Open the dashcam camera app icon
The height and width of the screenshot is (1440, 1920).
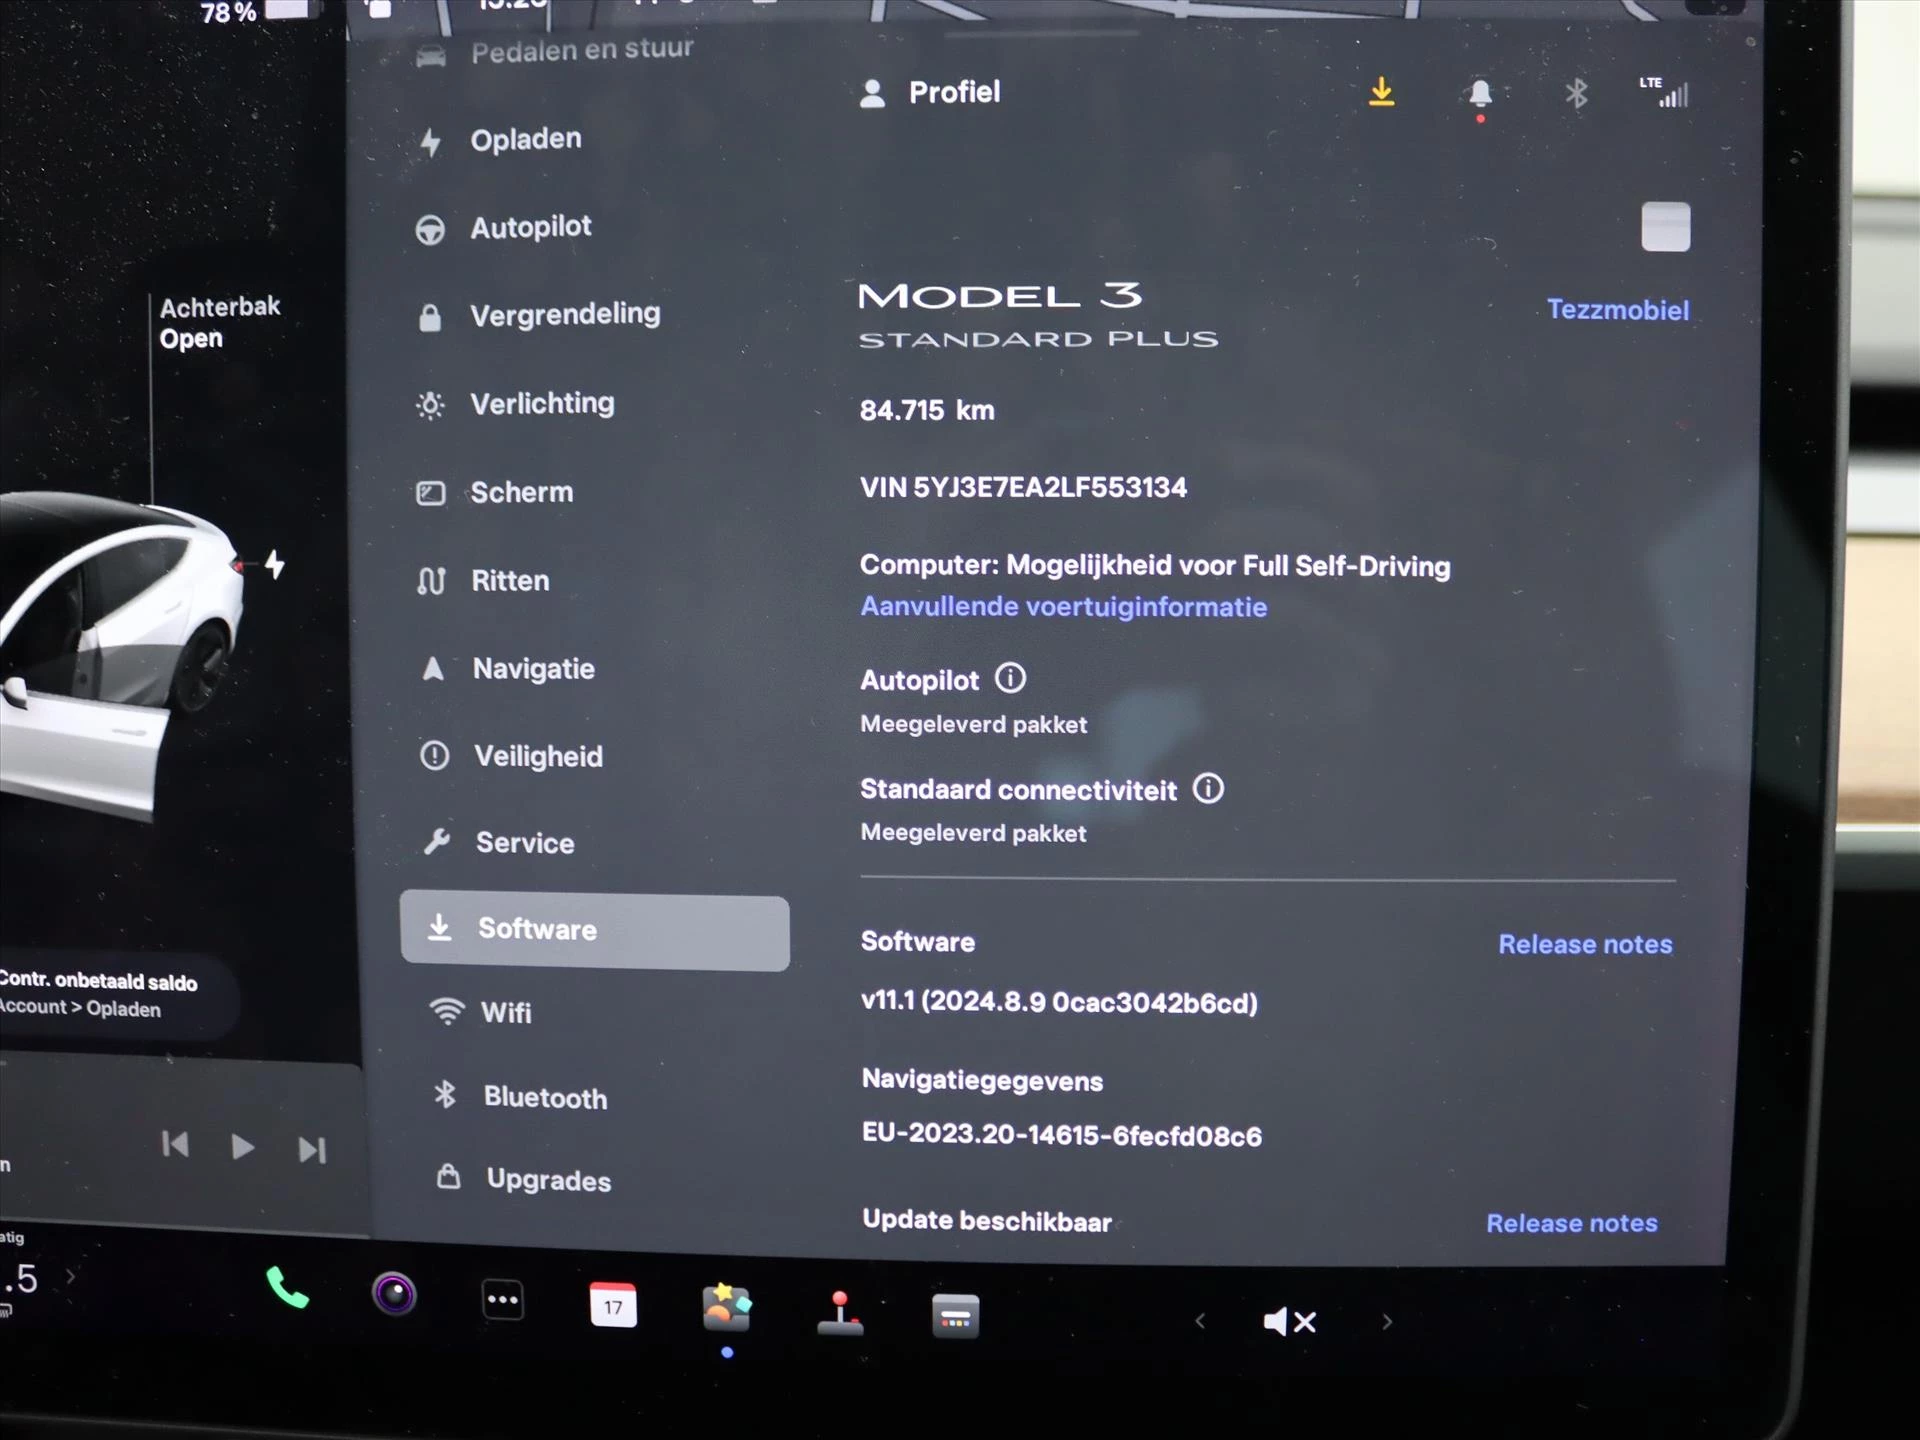tap(394, 1294)
